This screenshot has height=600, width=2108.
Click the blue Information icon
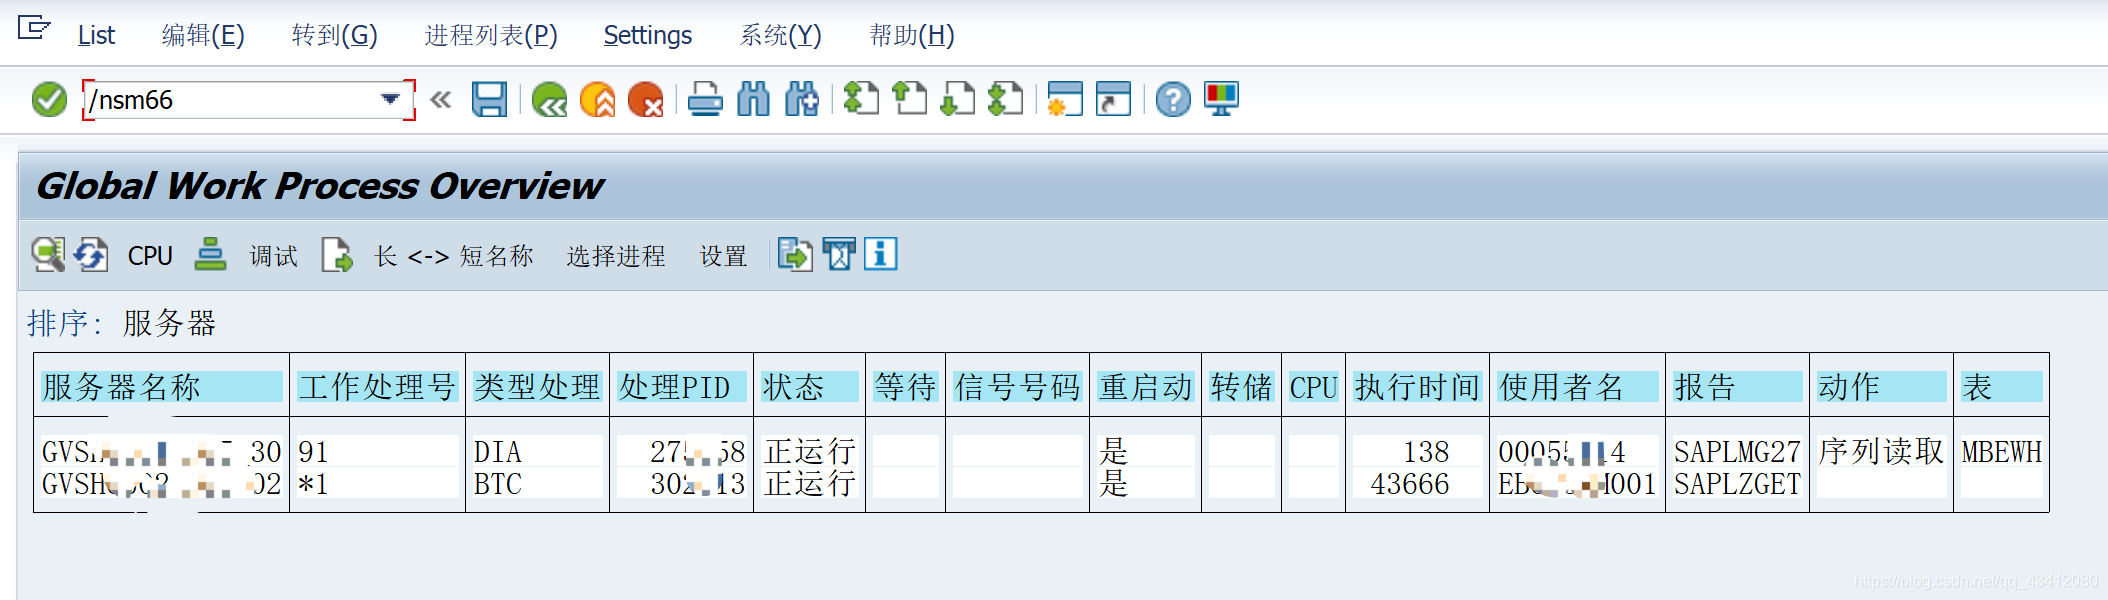pyautogui.click(x=881, y=254)
